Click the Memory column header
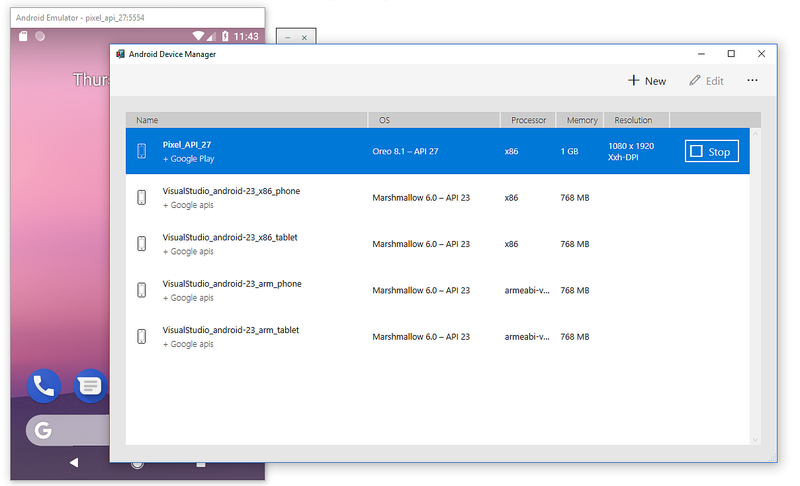Screen dimensions: 800x486 (x=582, y=120)
